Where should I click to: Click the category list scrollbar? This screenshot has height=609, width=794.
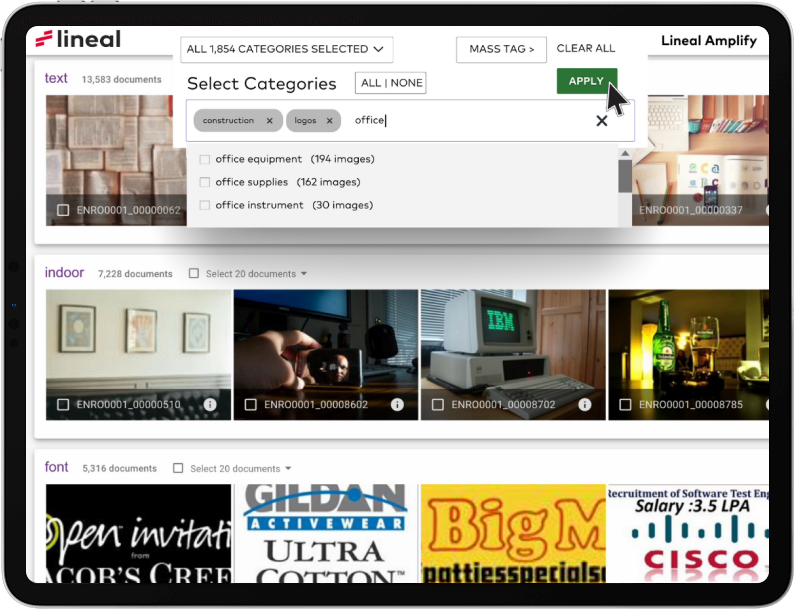point(625,176)
